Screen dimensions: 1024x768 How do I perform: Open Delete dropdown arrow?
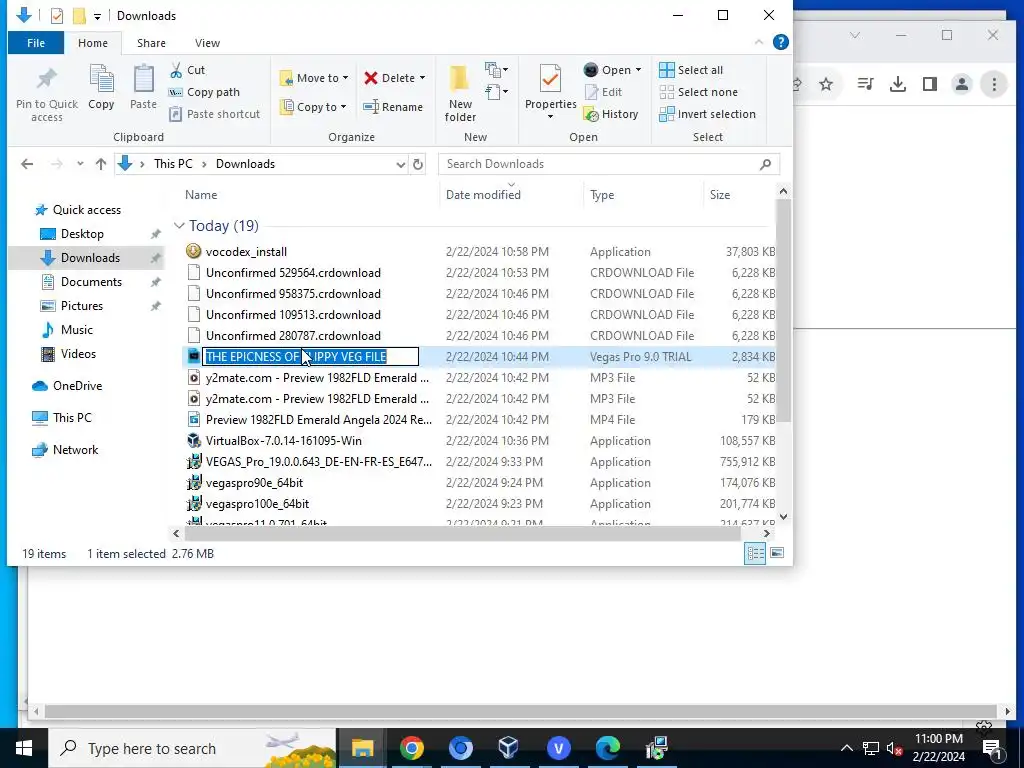[423, 78]
